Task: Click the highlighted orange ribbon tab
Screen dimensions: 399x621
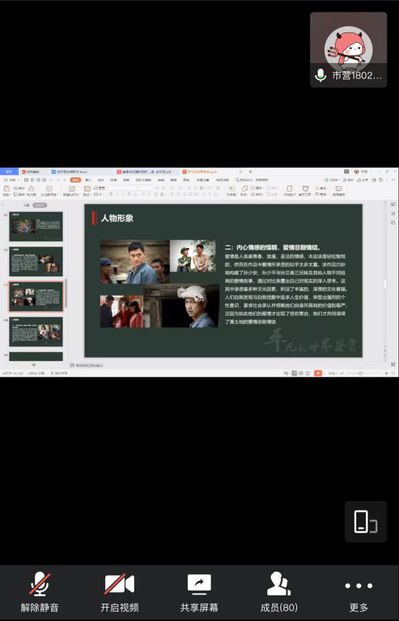Action: click(75, 180)
